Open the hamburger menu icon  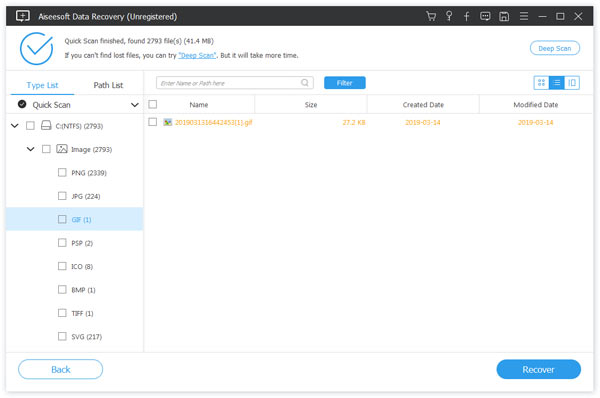[x=524, y=16]
